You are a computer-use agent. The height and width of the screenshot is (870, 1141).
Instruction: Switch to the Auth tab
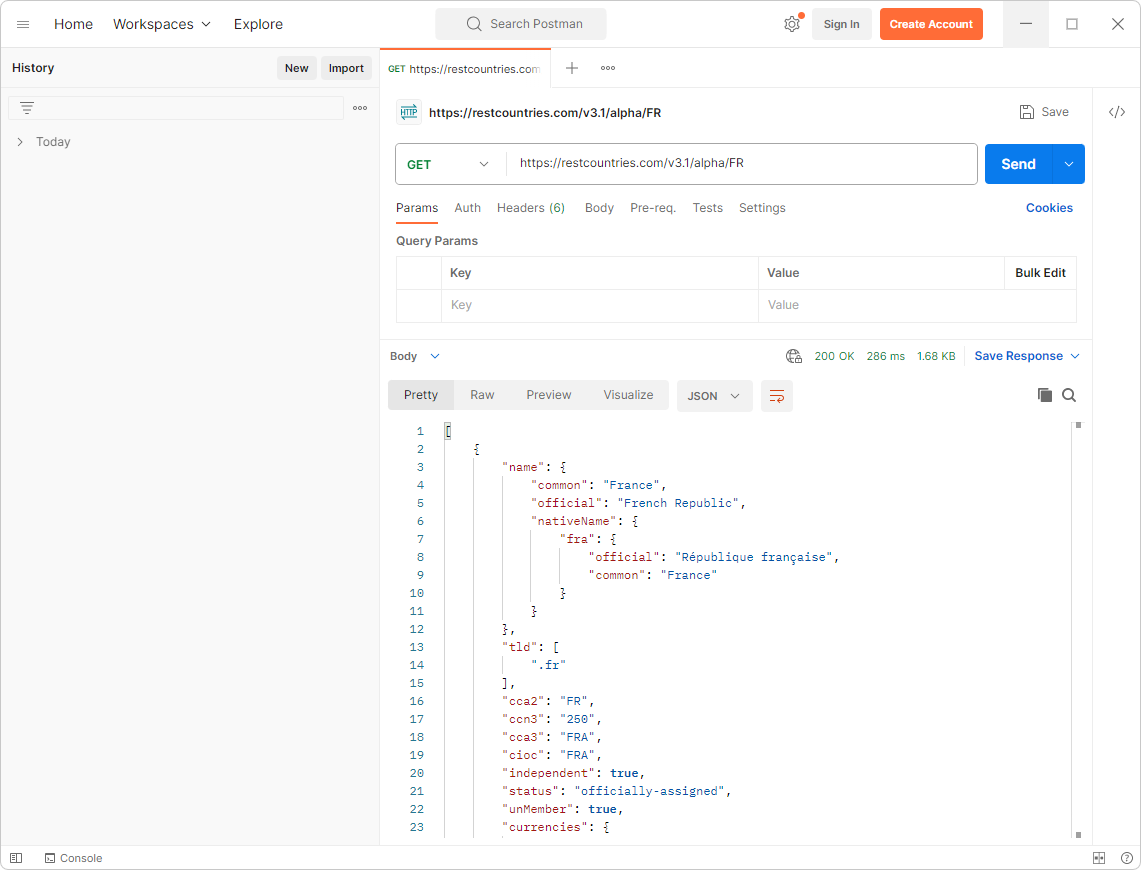pyautogui.click(x=467, y=208)
